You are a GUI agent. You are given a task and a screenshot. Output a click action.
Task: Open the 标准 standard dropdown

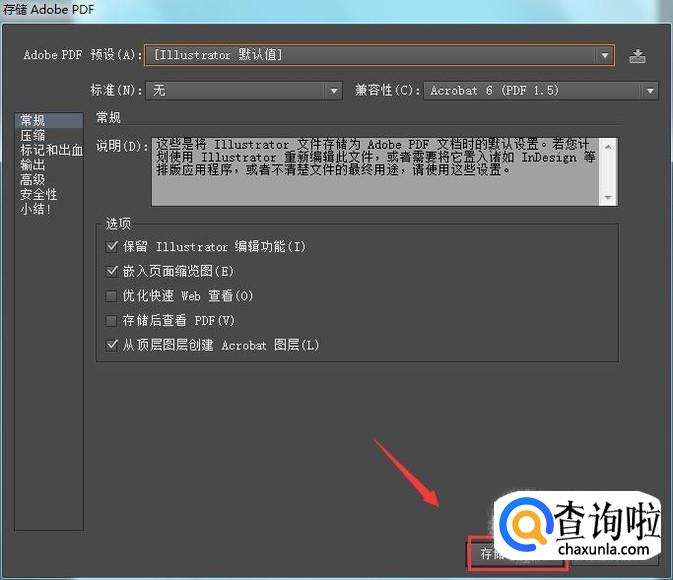pyautogui.click(x=244, y=91)
